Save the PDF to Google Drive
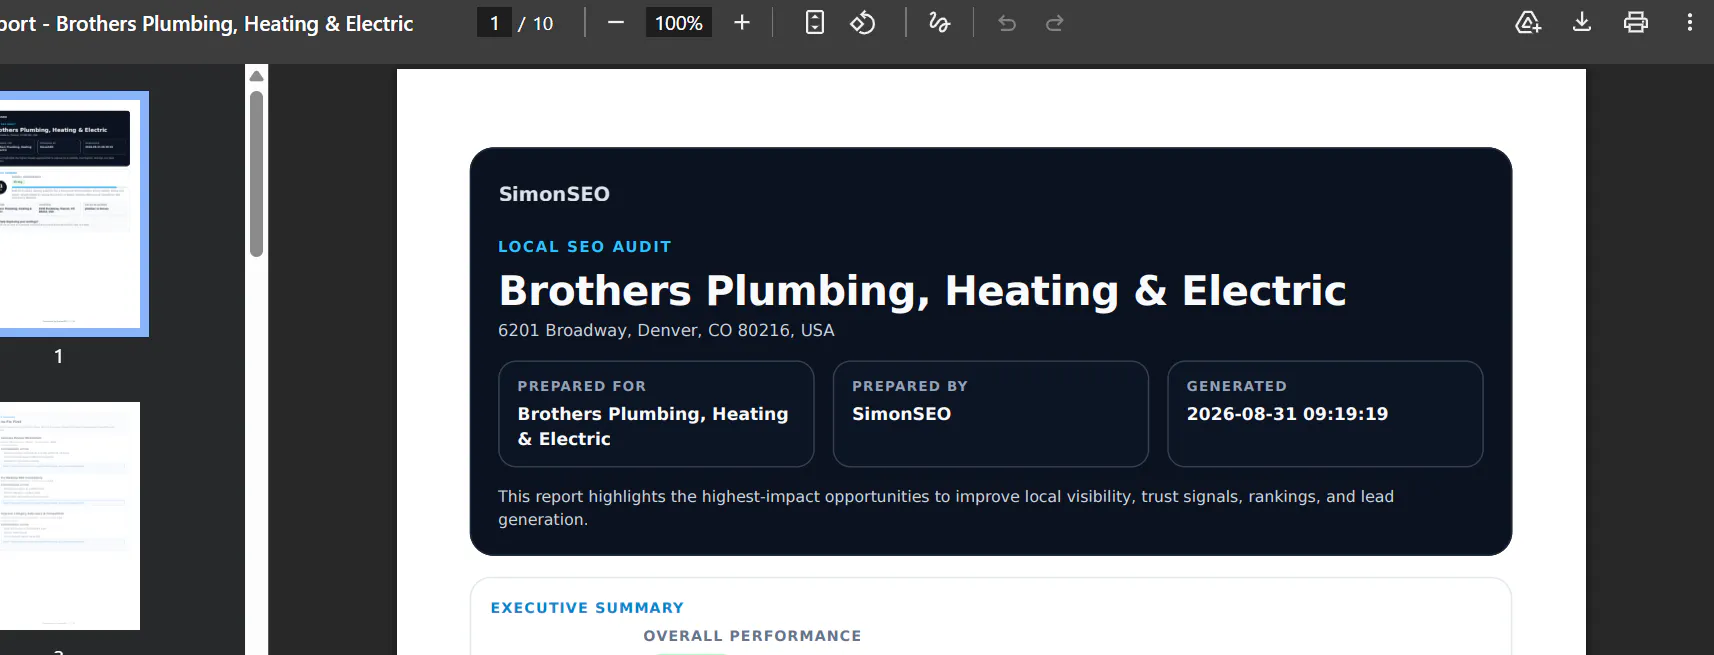1714x655 pixels. pyautogui.click(x=1528, y=22)
